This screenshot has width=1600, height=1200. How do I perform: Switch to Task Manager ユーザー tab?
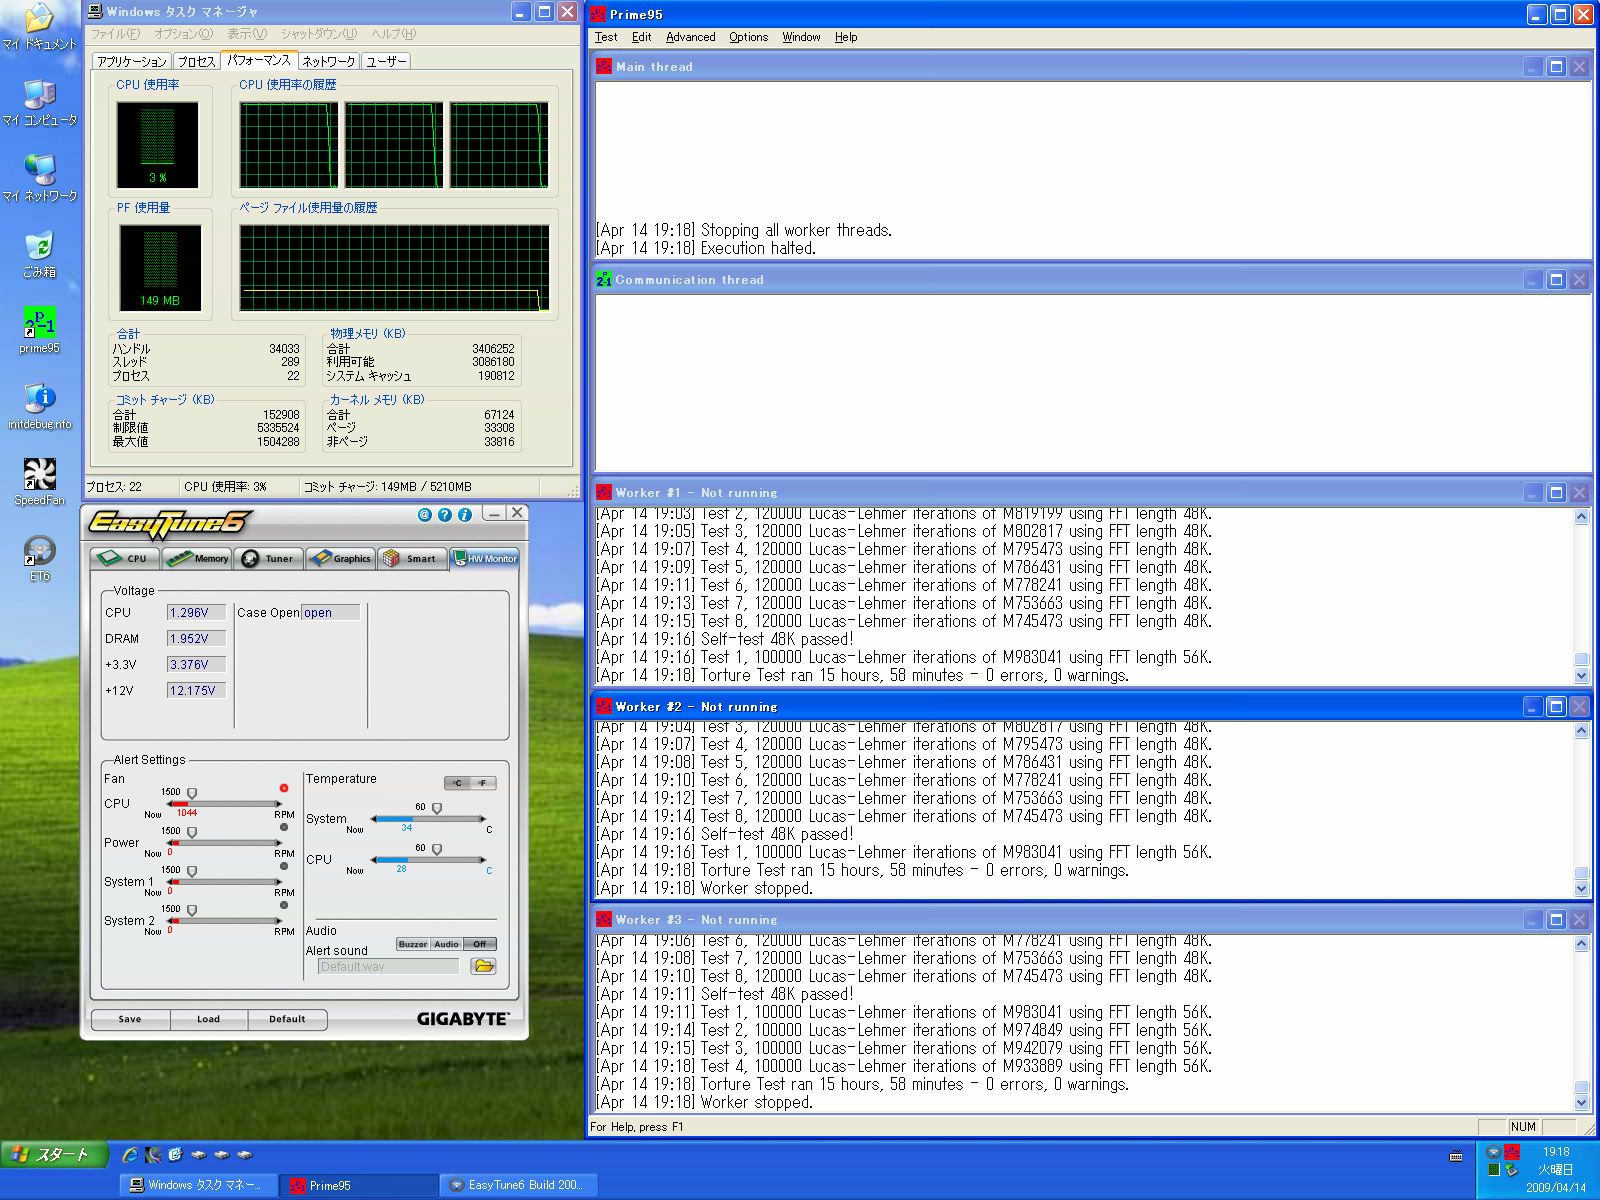pyautogui.click(x=386, y=62)
